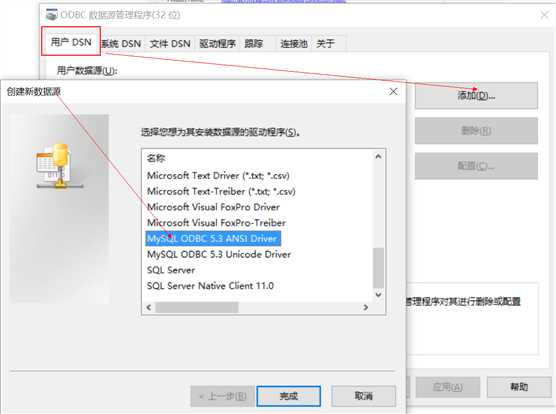The width and height of the screenshot is (556, 414).
Task: Select SQL Server Native Client 11.0
Action: coord(210,286)
